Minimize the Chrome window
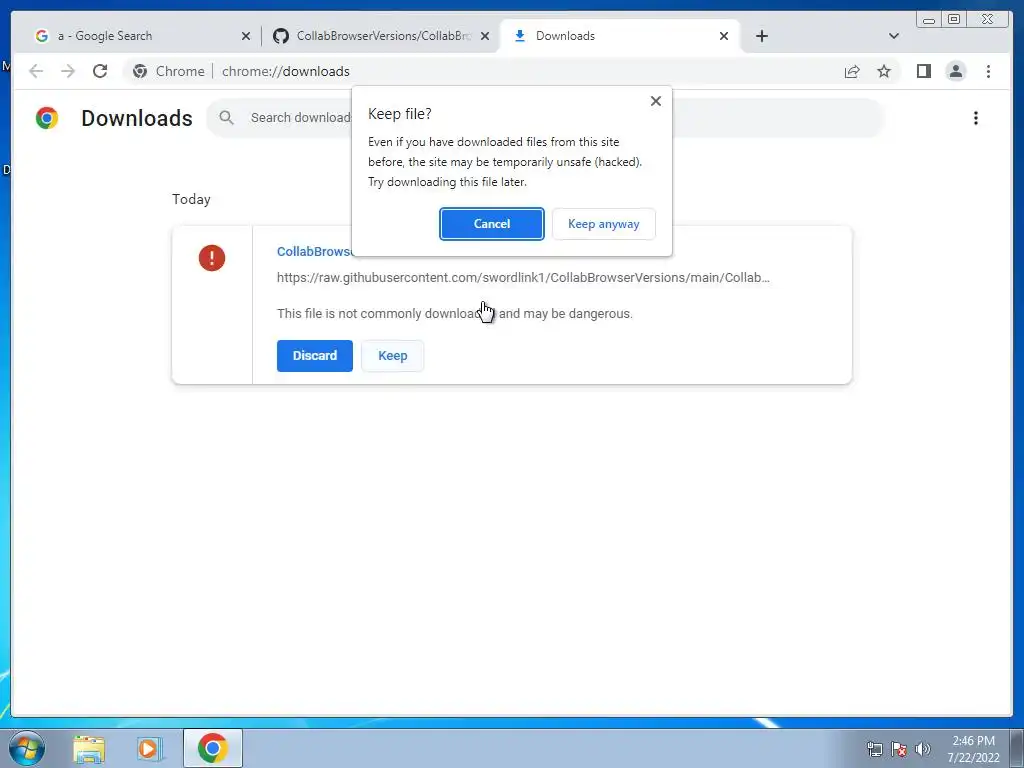 929,19
